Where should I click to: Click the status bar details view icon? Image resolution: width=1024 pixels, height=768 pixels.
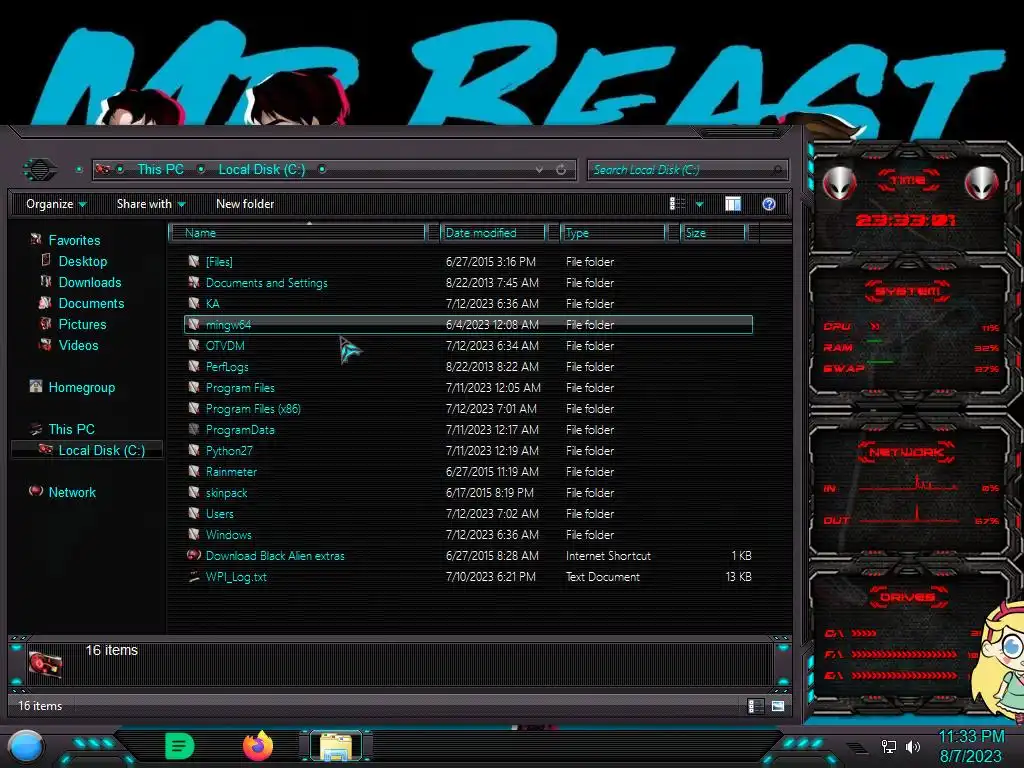pyautogui.click(x=755, y=706)
